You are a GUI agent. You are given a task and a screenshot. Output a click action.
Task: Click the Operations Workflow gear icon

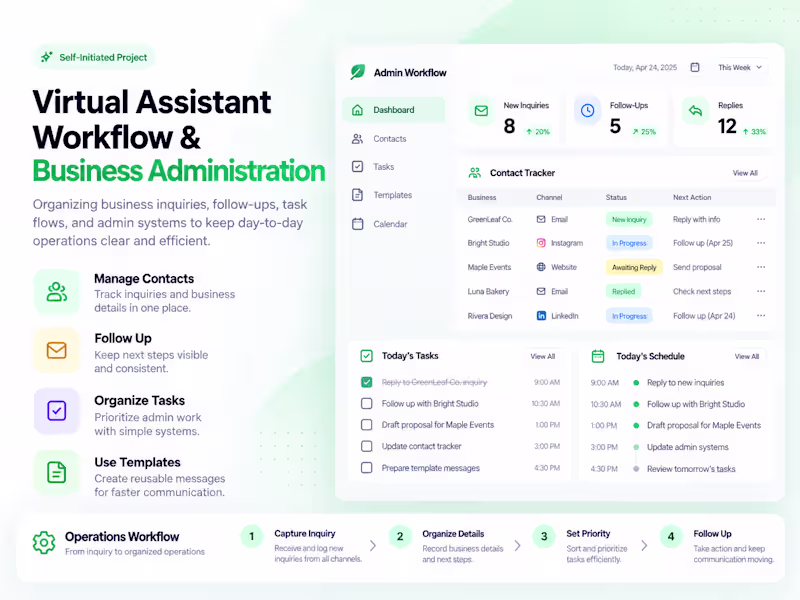[x=44, y=542]
